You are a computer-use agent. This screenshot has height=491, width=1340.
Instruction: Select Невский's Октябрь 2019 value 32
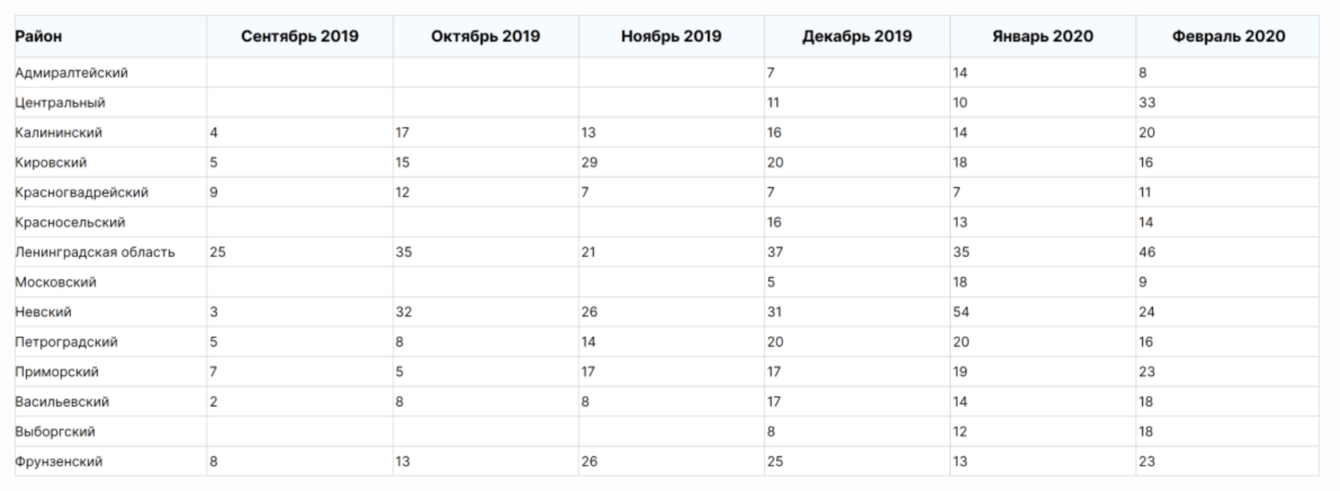(404, 312)
